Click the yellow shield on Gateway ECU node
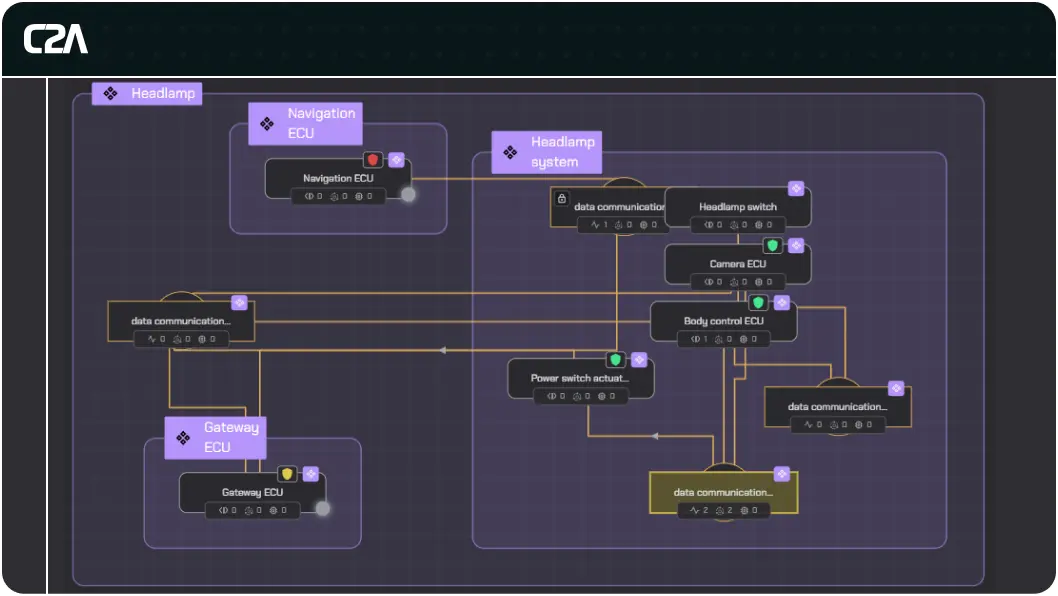Viewport: 1058px width, 596px height. (287, 474)
